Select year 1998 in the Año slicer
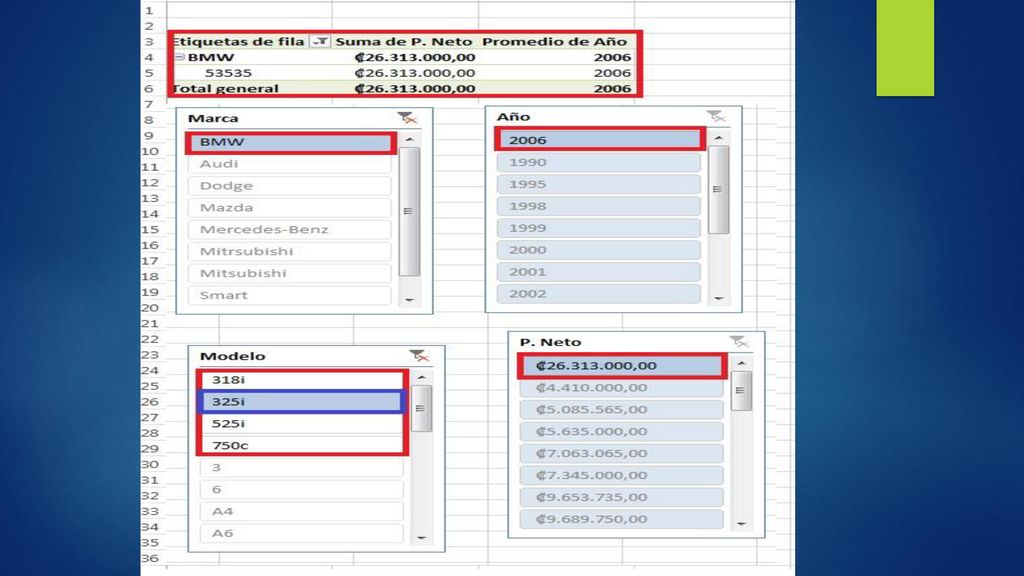The image size is (1024, 576). click(x=599, y=206)
